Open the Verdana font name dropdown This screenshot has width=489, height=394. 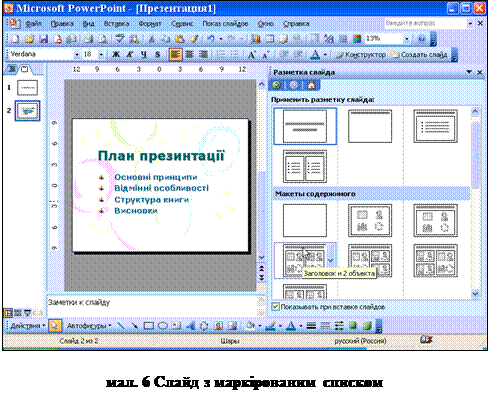[x=77, y=55]
